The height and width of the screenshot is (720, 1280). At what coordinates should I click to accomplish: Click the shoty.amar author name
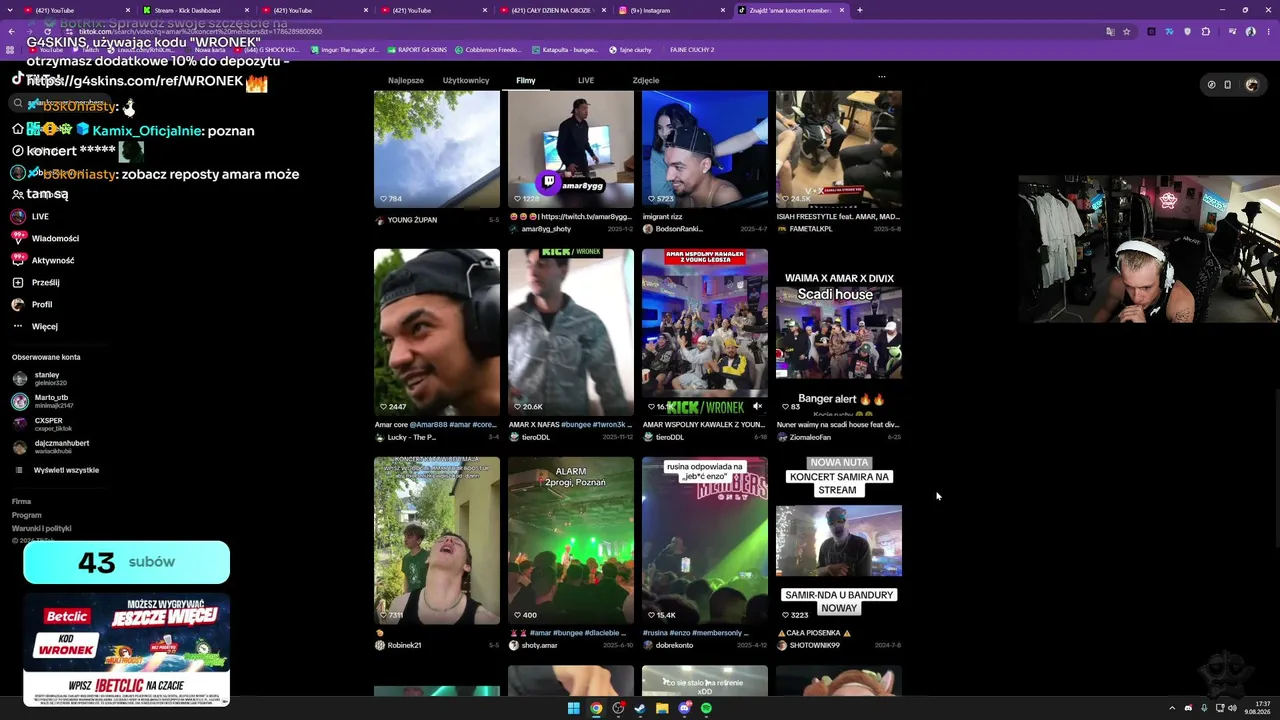(539, 645)
